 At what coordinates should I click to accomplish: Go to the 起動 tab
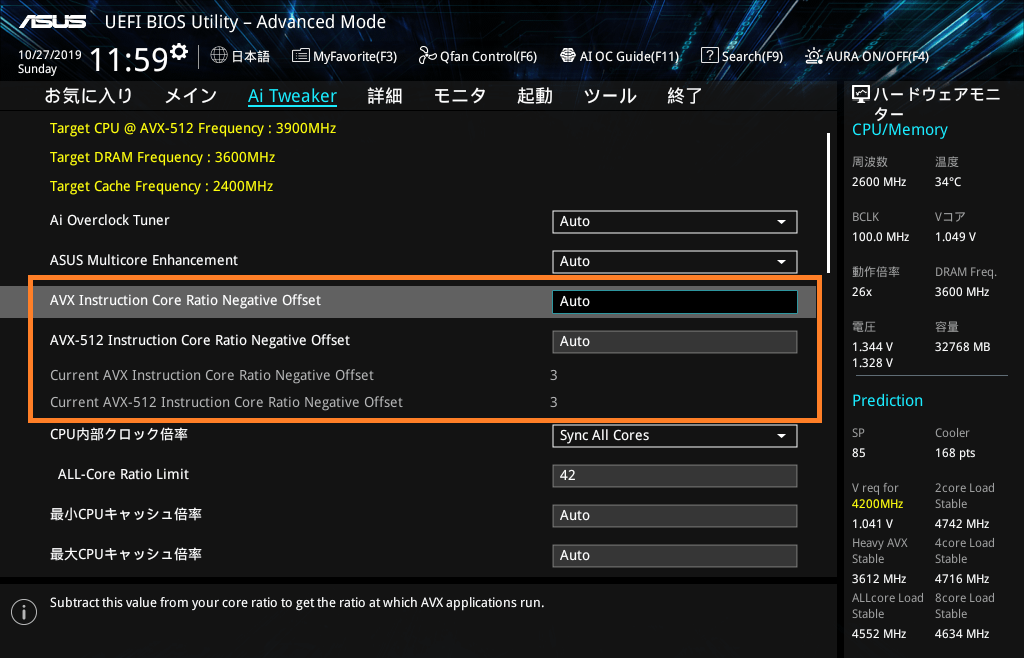point(534,96)
